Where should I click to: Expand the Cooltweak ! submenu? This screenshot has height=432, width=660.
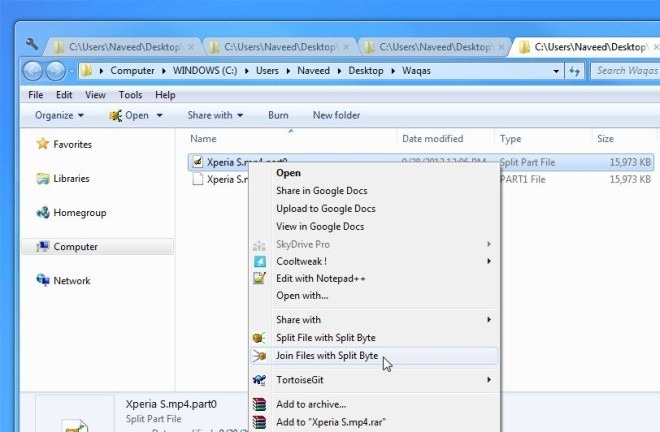[x=374, y=261]
